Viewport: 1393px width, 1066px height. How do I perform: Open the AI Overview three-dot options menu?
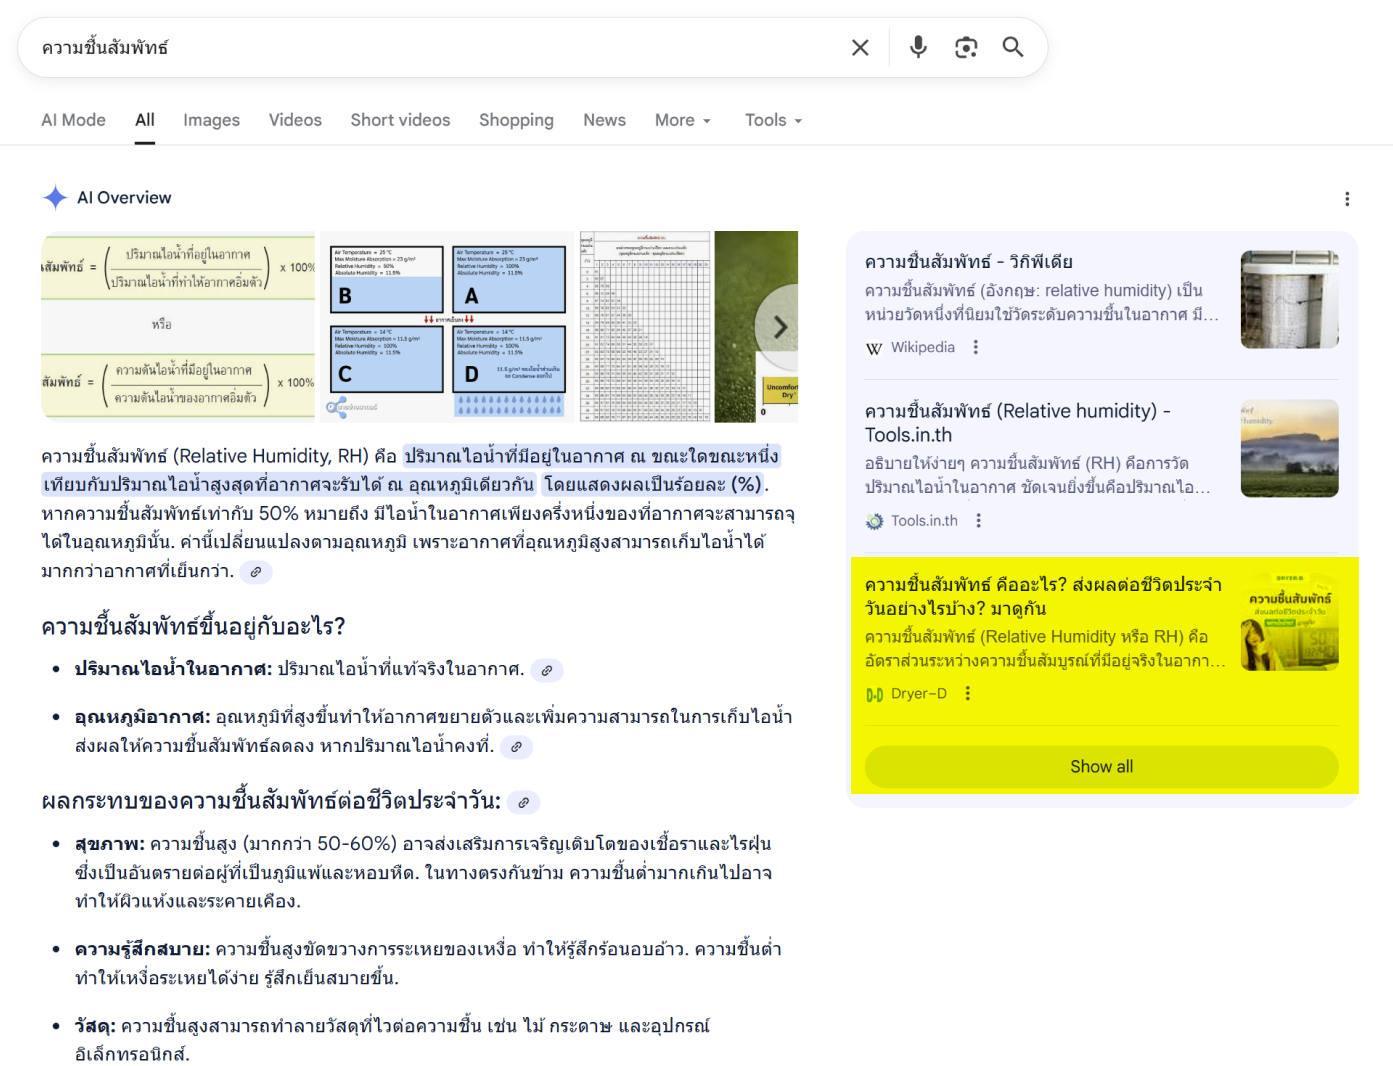(1347, 199)
